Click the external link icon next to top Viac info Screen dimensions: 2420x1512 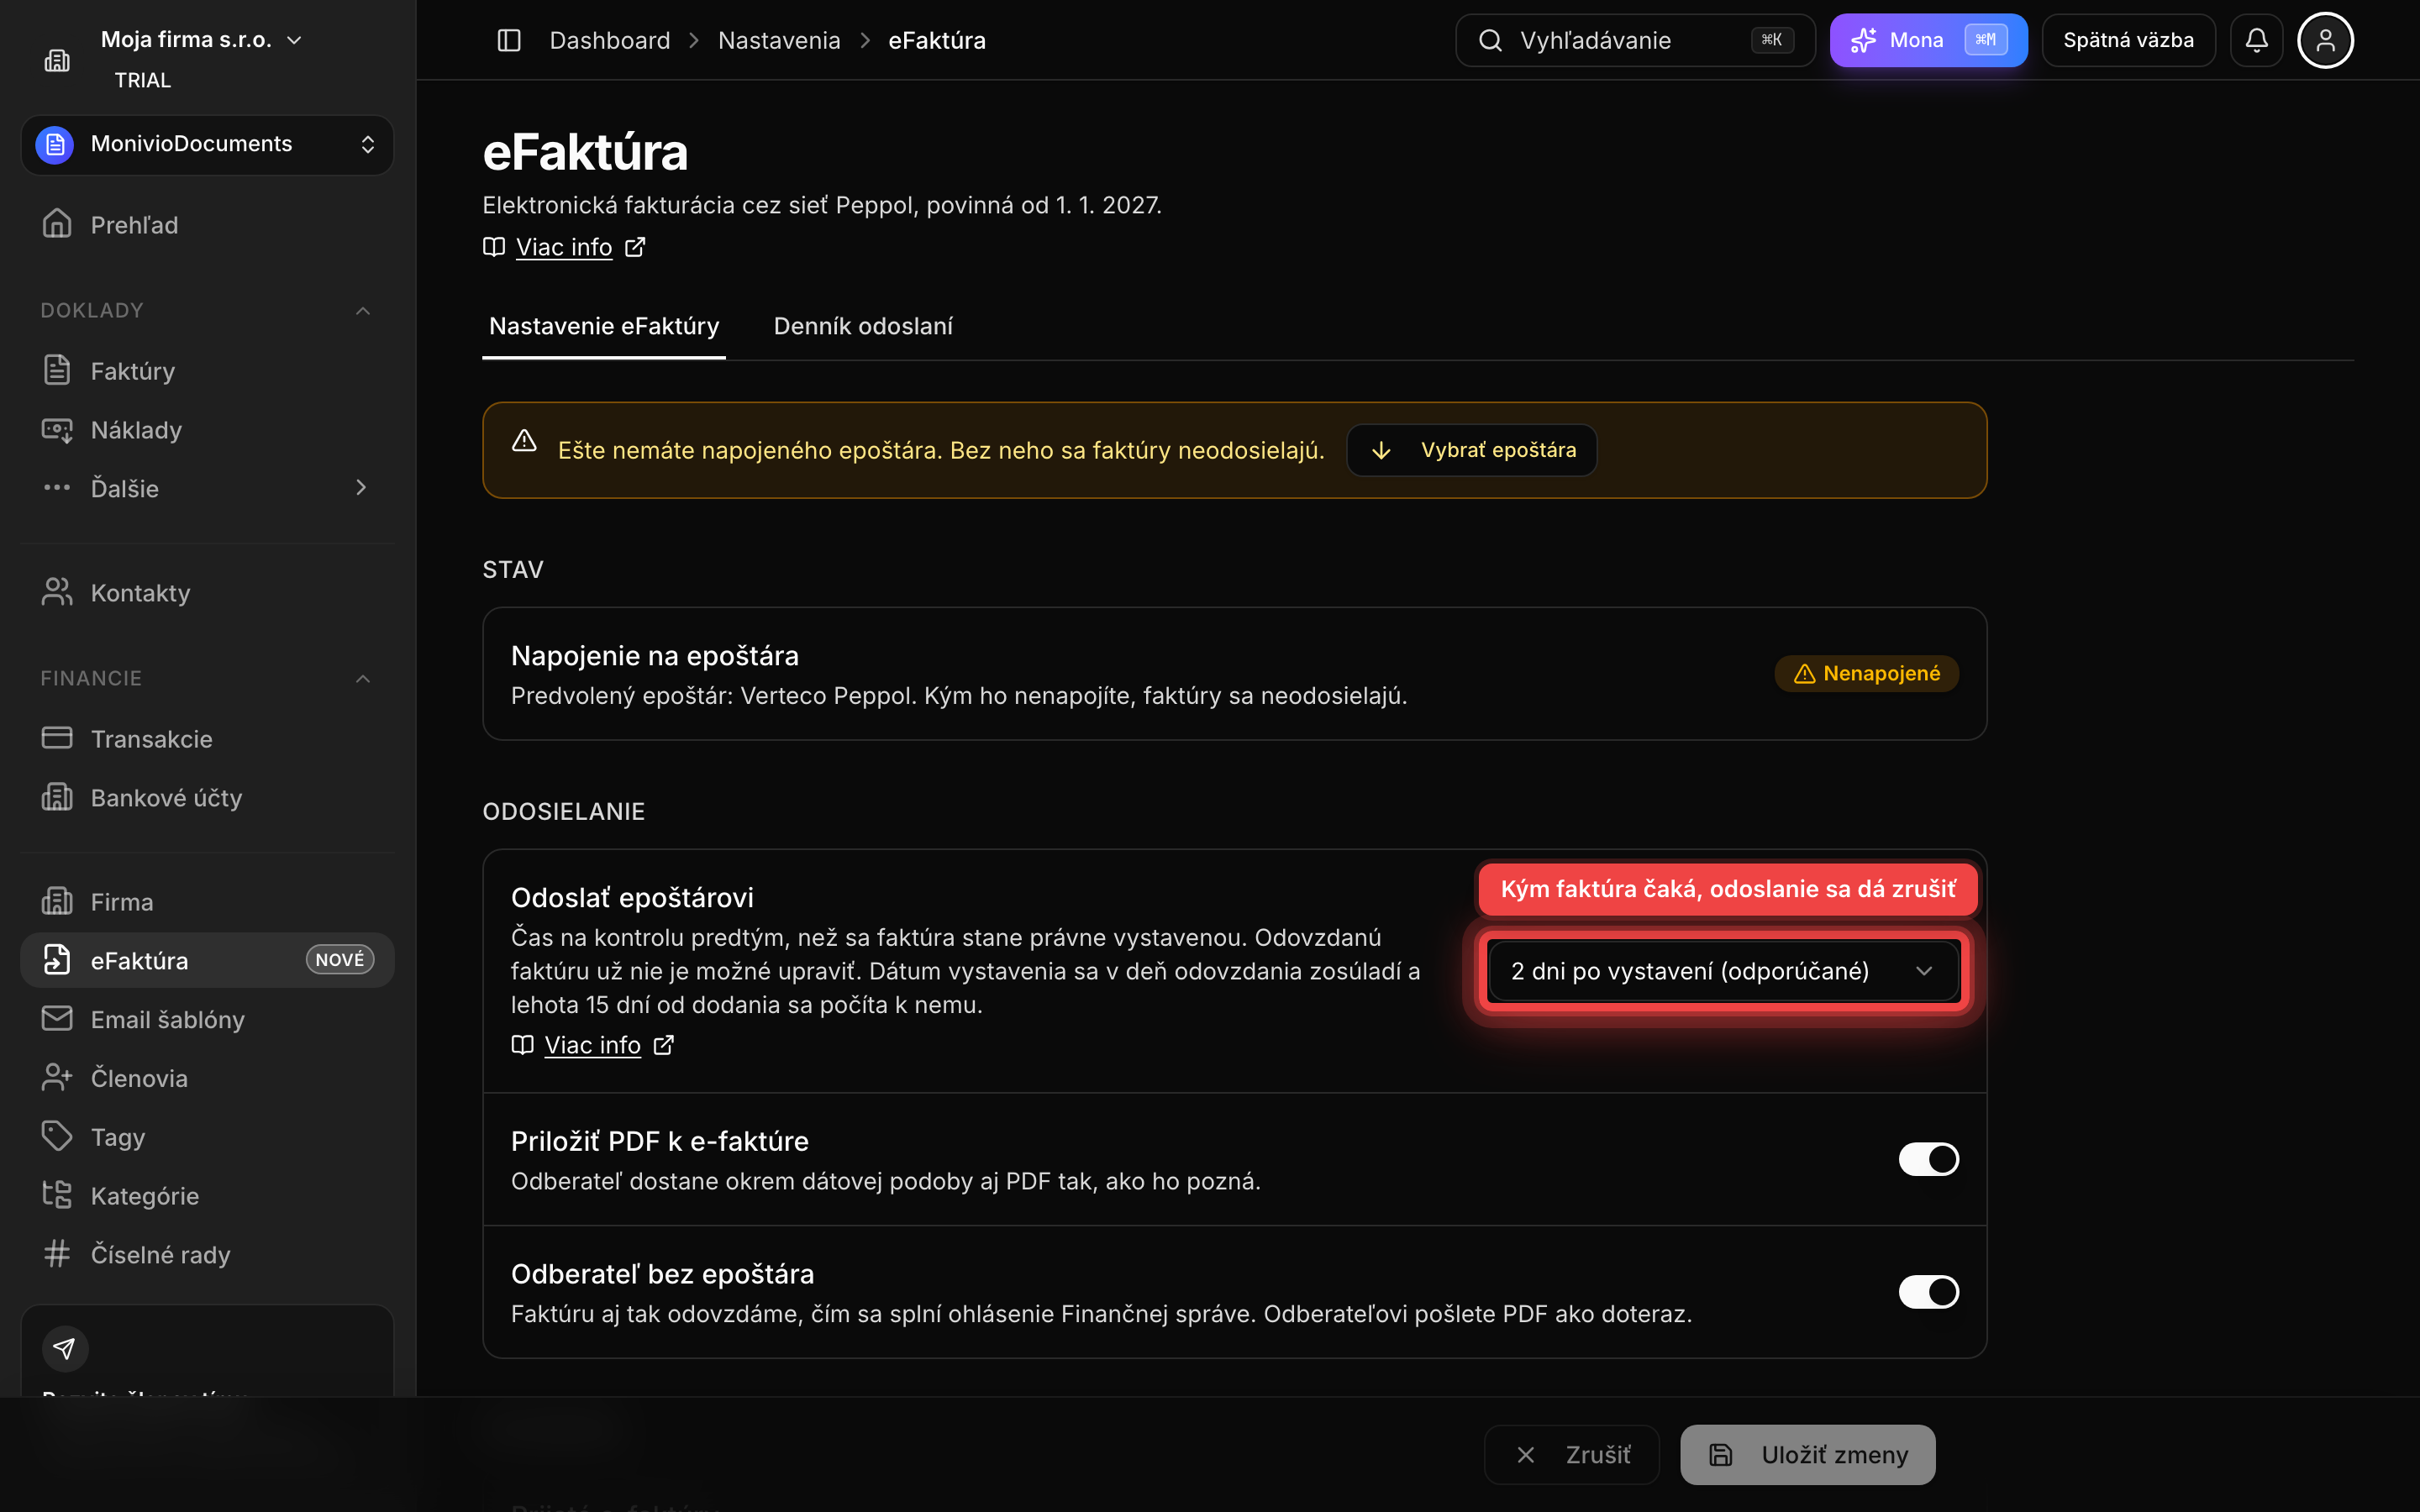pyautogui.click(x=635, y=247)
